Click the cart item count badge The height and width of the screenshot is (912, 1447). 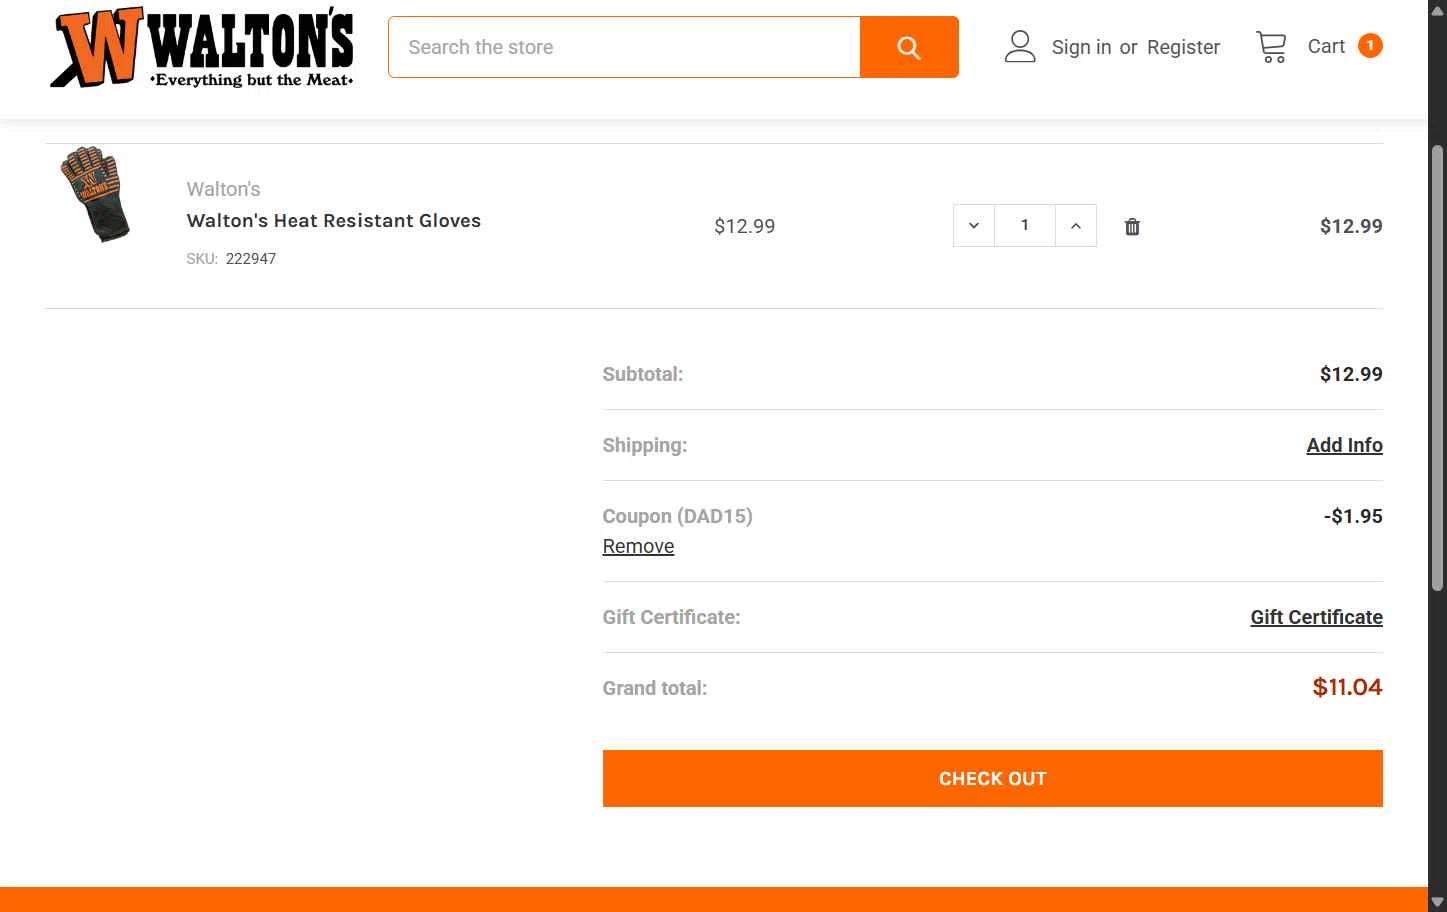[1370, 46]
